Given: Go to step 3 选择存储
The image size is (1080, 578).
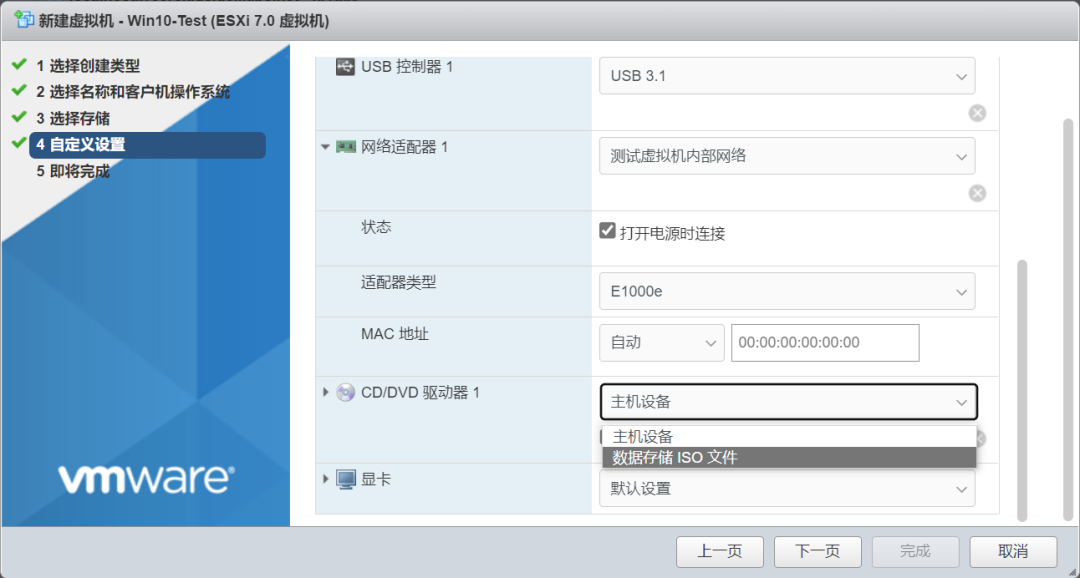Looking at the screenshot, I should [x=73, y=118].
